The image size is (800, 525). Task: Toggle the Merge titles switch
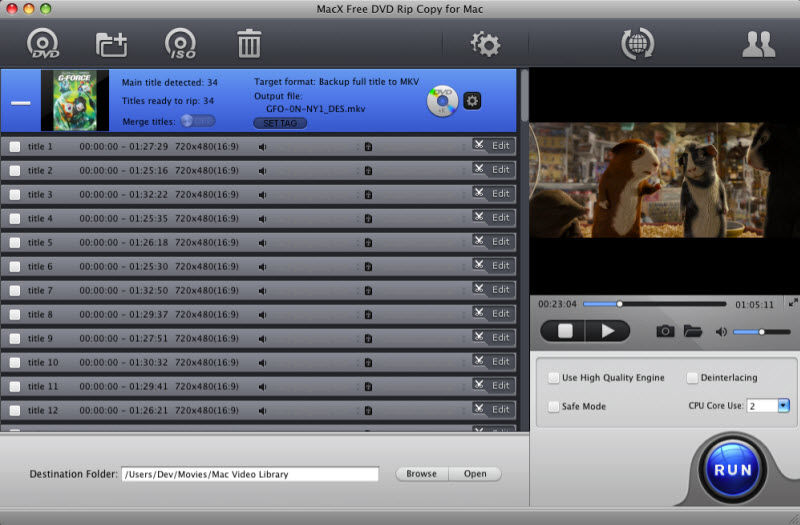click(x=198, y=121)
